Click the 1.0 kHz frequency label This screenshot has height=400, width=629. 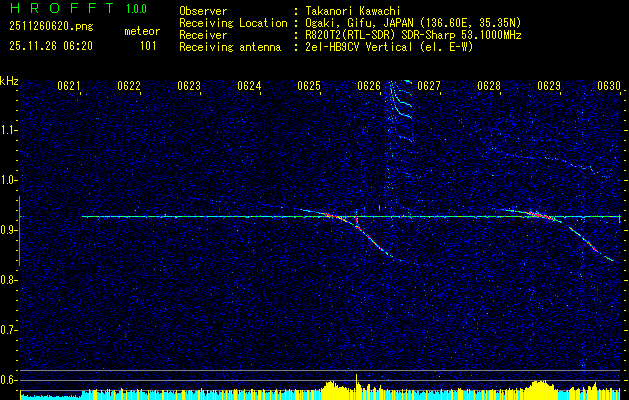(9, 181)
